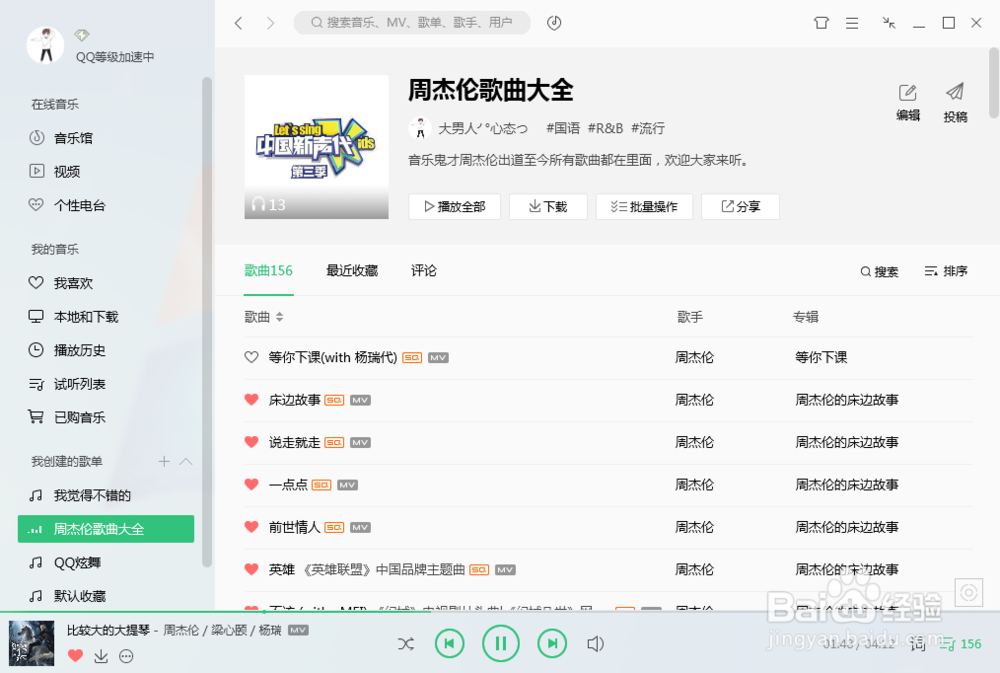Viewport: 1000px width, 673px height.
Task: Show lyrics via the 词 icon
Action: 917,645
